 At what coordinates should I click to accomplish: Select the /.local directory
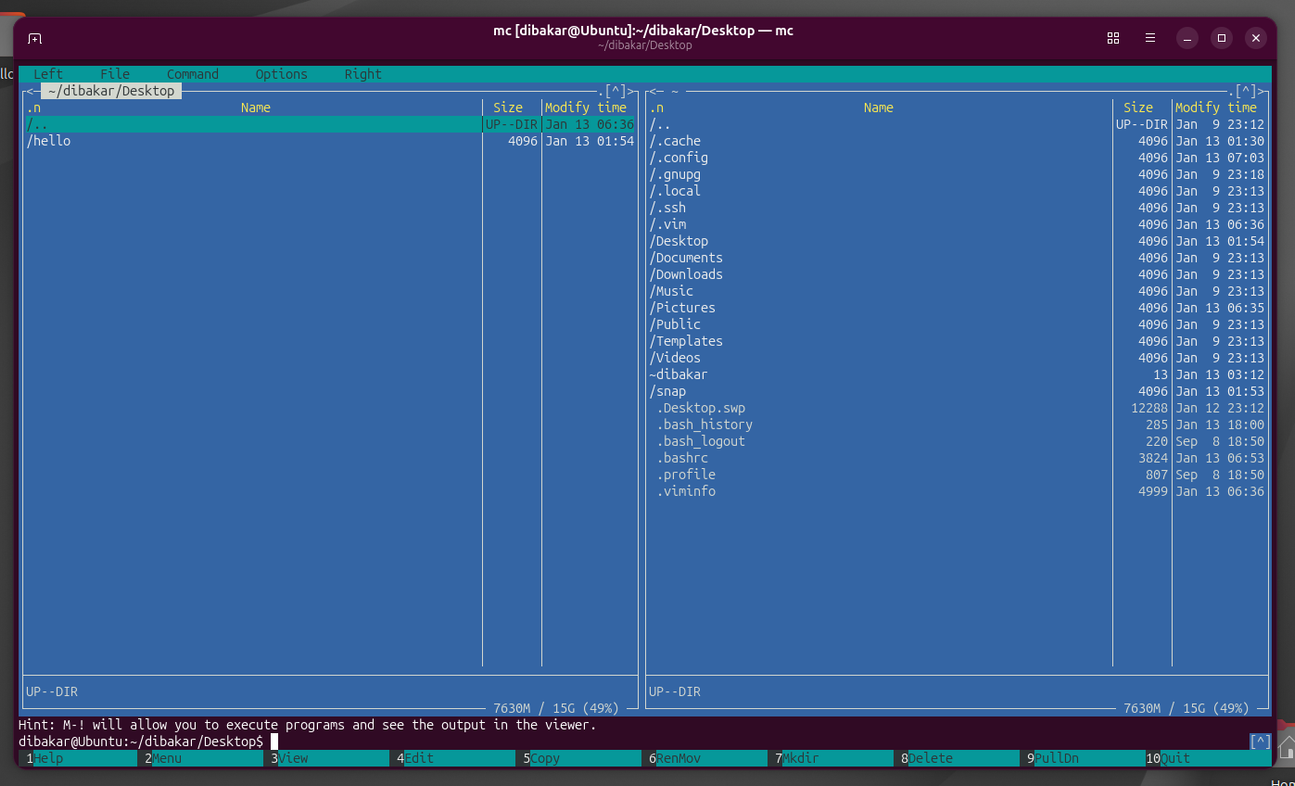coord(957,191)
